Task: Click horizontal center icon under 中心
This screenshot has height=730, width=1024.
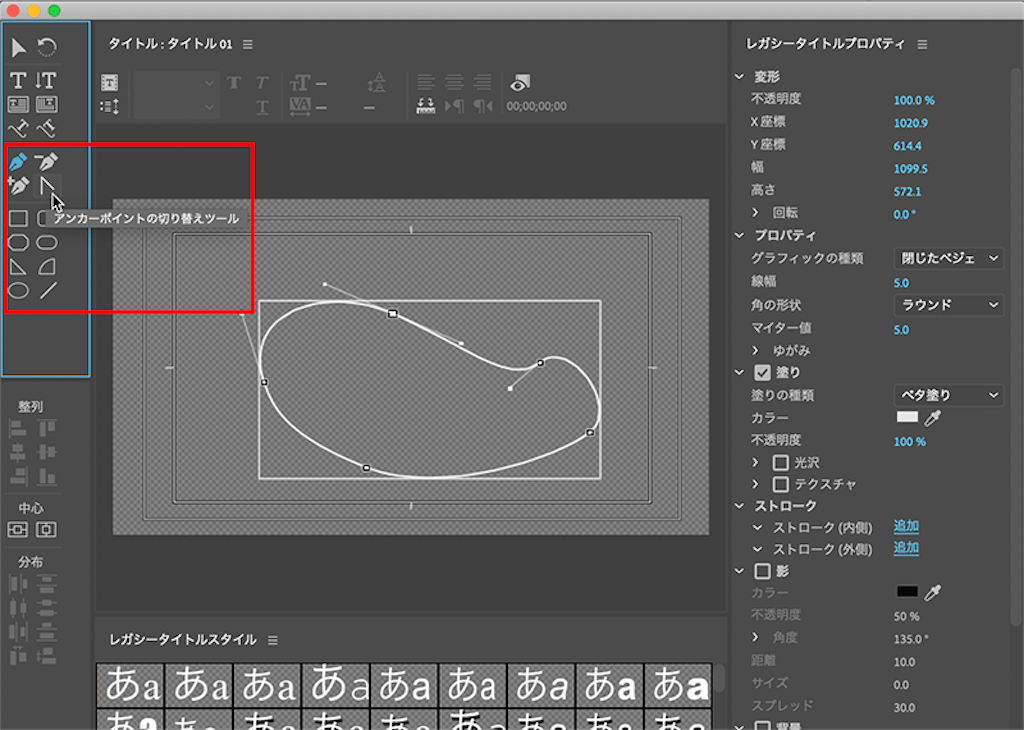Action: (18, 530)
